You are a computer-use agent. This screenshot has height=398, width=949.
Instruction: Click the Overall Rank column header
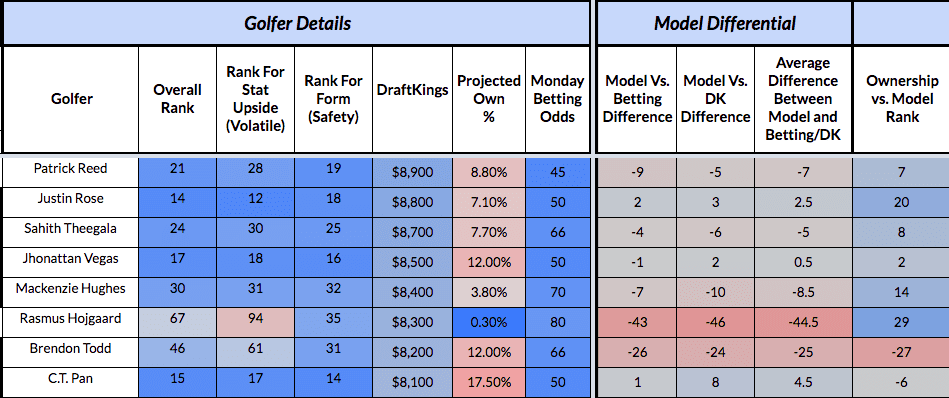177,99
